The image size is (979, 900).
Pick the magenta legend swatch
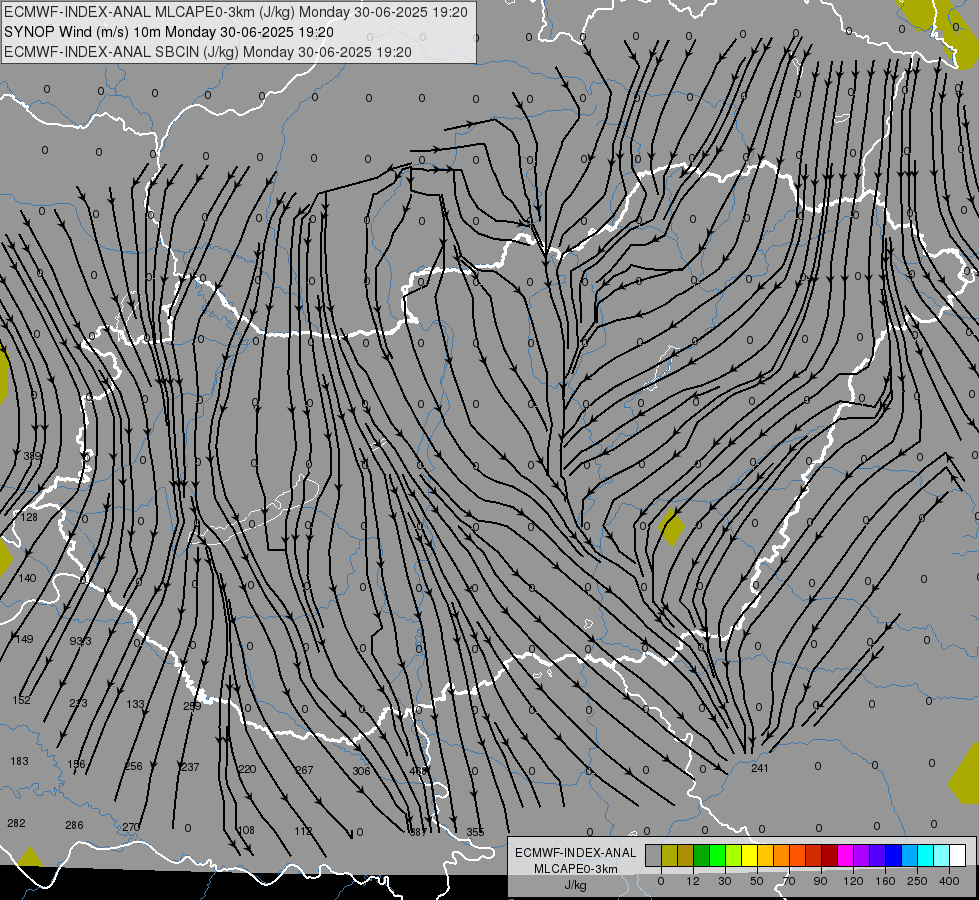(845, 855)
